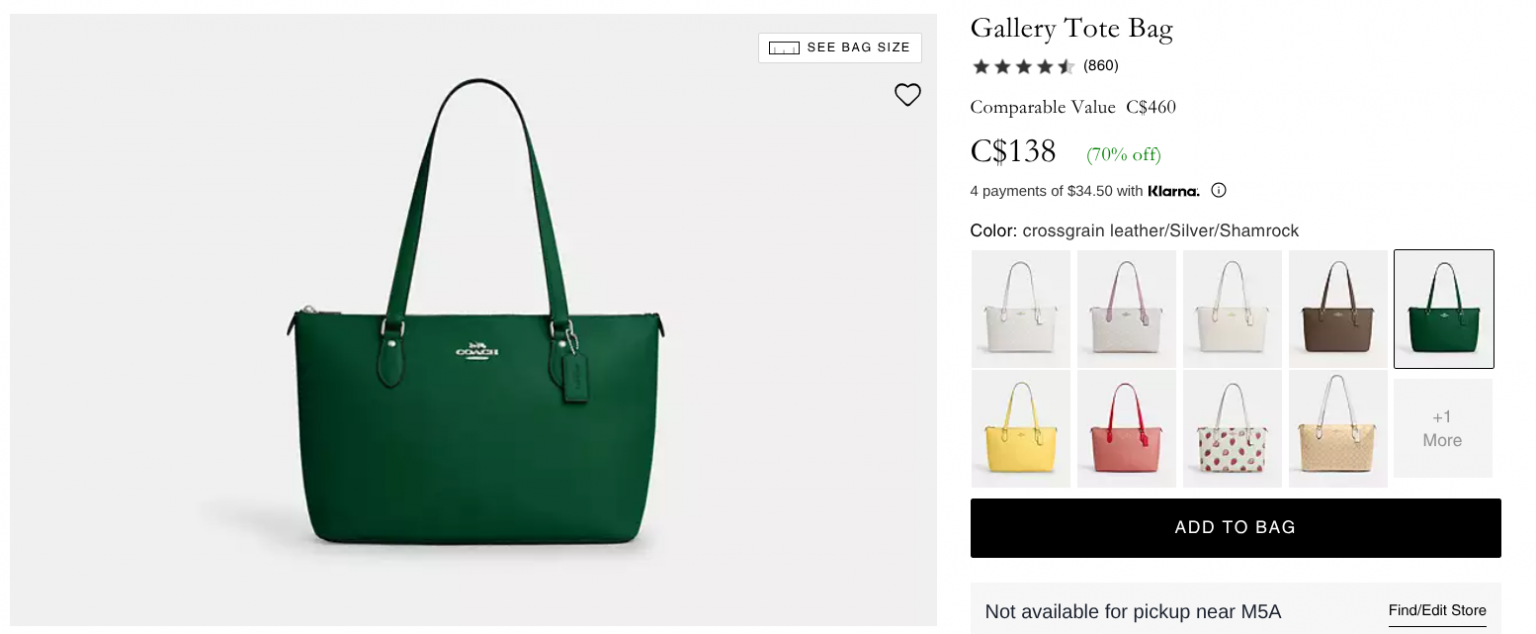Click the bag size measurement icon
The image size is (1536, 634).
[x=782, y=47]
